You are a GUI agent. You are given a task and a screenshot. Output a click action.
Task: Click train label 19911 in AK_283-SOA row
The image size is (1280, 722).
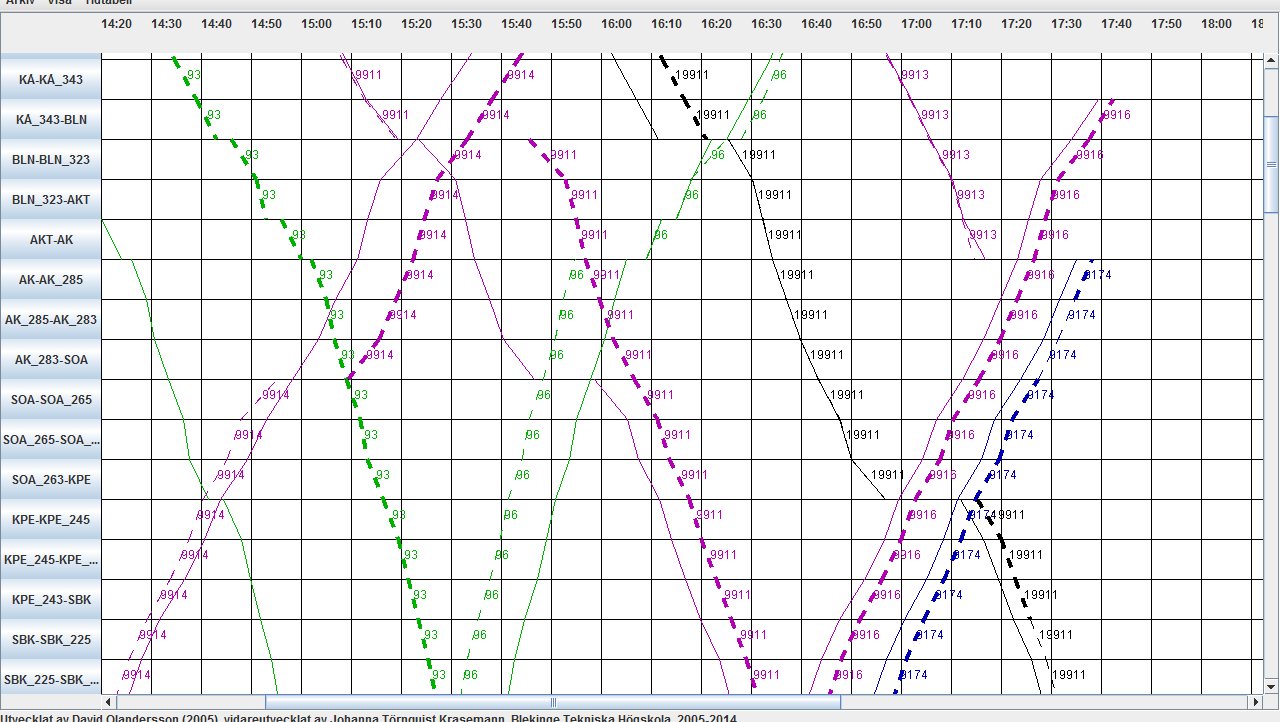(x=827, y=355)
